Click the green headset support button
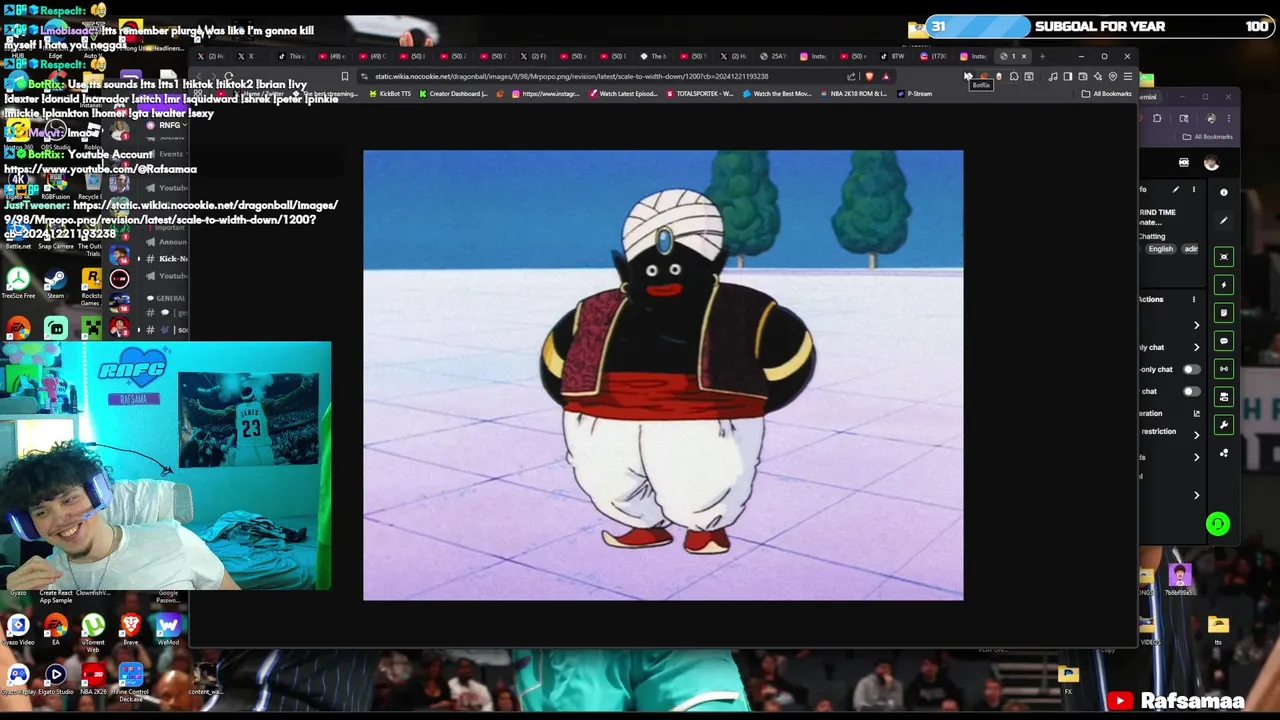The width and height of the screenshot is (1280, 720). 1217,524
